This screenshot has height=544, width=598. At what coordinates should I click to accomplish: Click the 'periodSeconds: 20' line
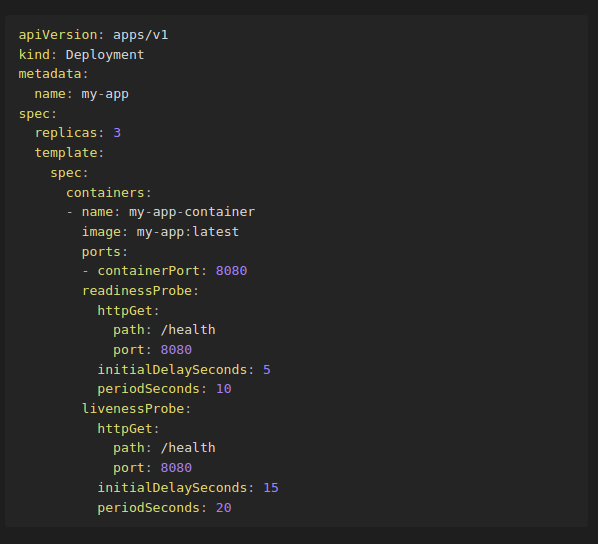tap(164, 508)
